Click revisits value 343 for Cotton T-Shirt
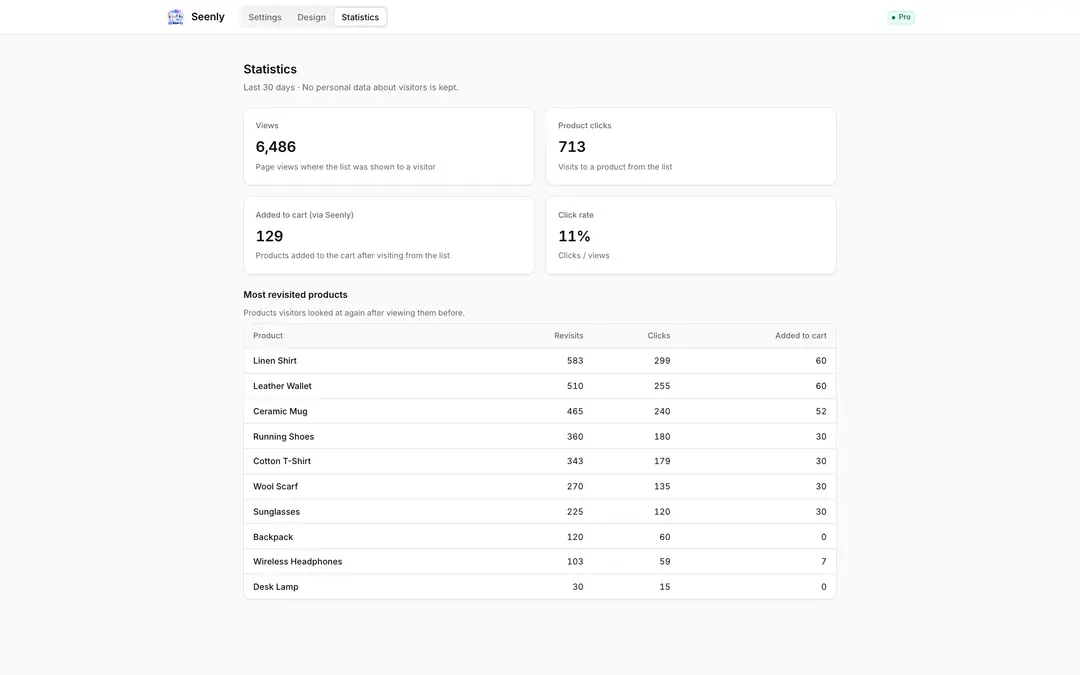The image size is (1080, 675). (x=575, y=461)
